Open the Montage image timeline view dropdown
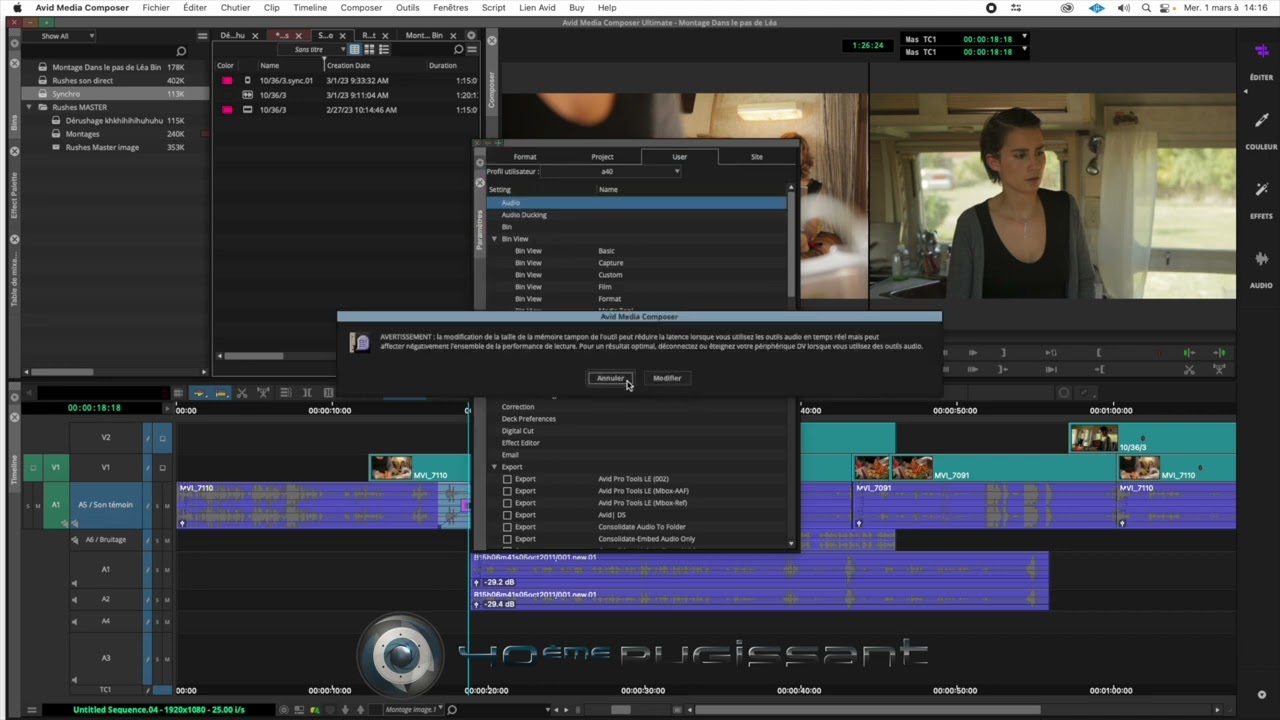The image size is (1280, 720). pyautogui.click(x=416, y=710)
